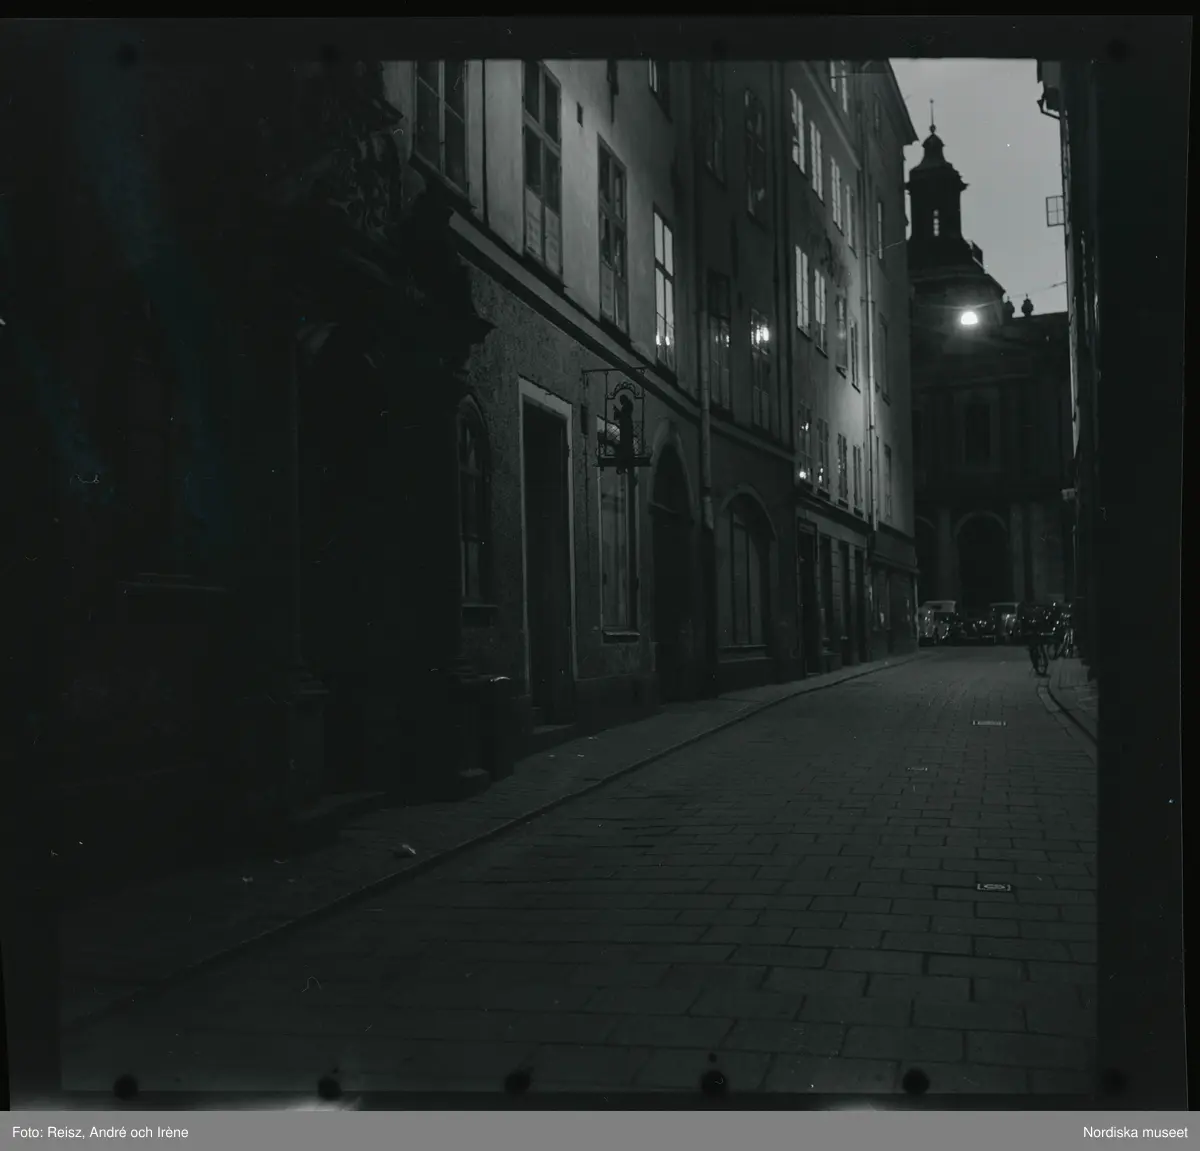Click the pointed arched window near dark portal
Image resolution: width=1200 pixels, height=1151 pixels.
[x=472, y=500]
